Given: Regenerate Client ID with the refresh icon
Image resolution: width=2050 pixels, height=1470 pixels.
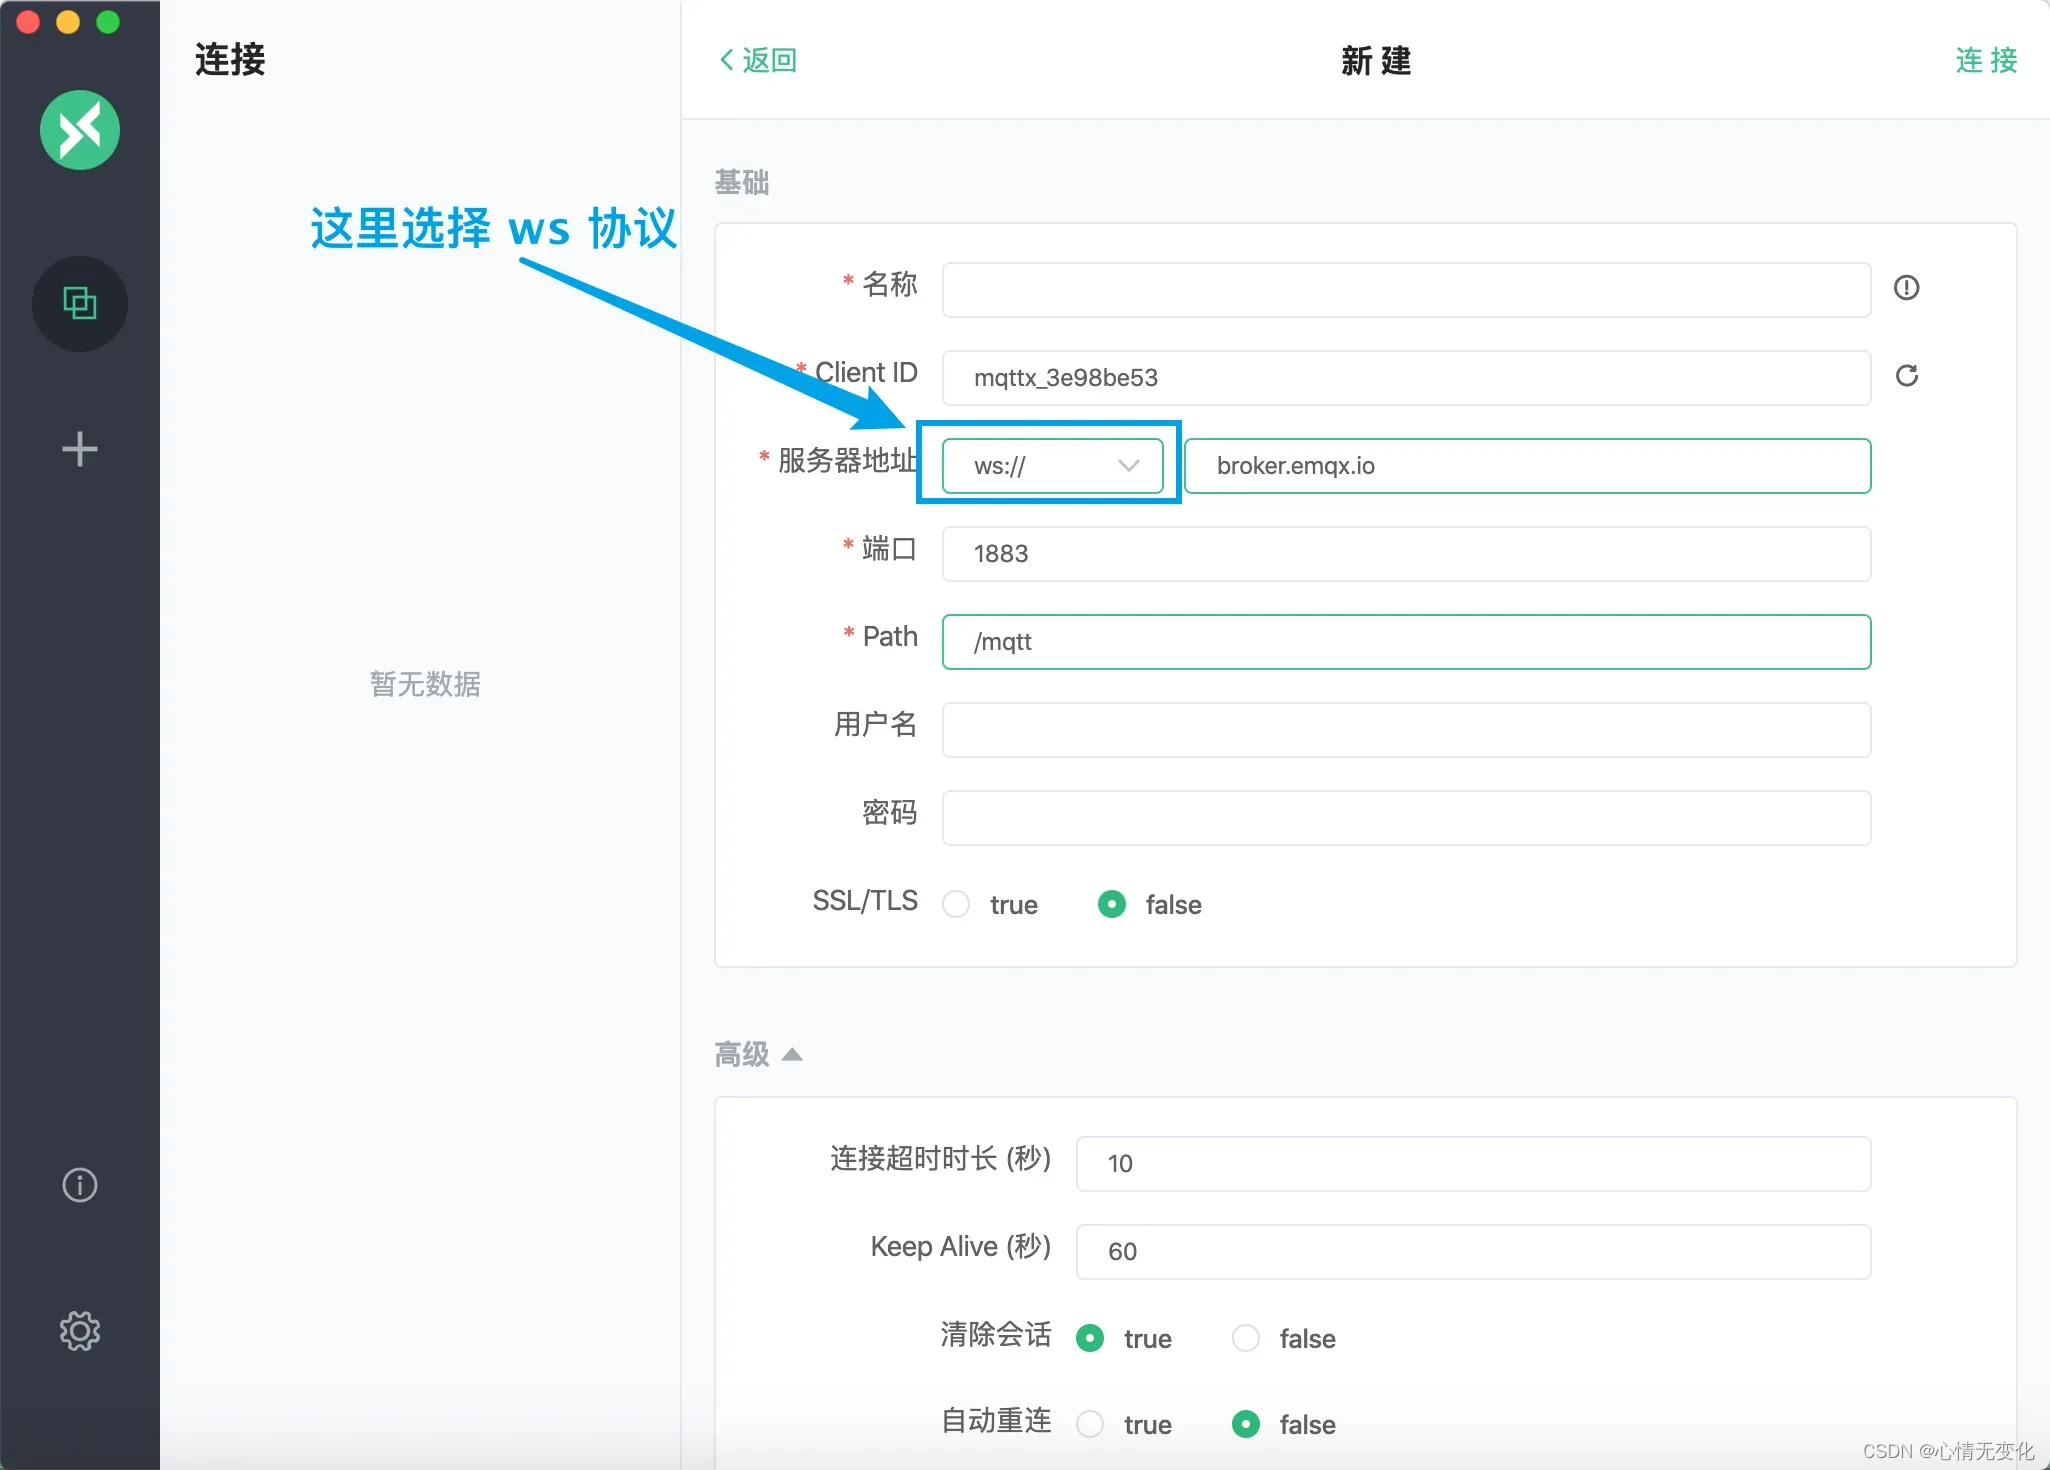Looking at the screenshot, I should click(1907, 376).
